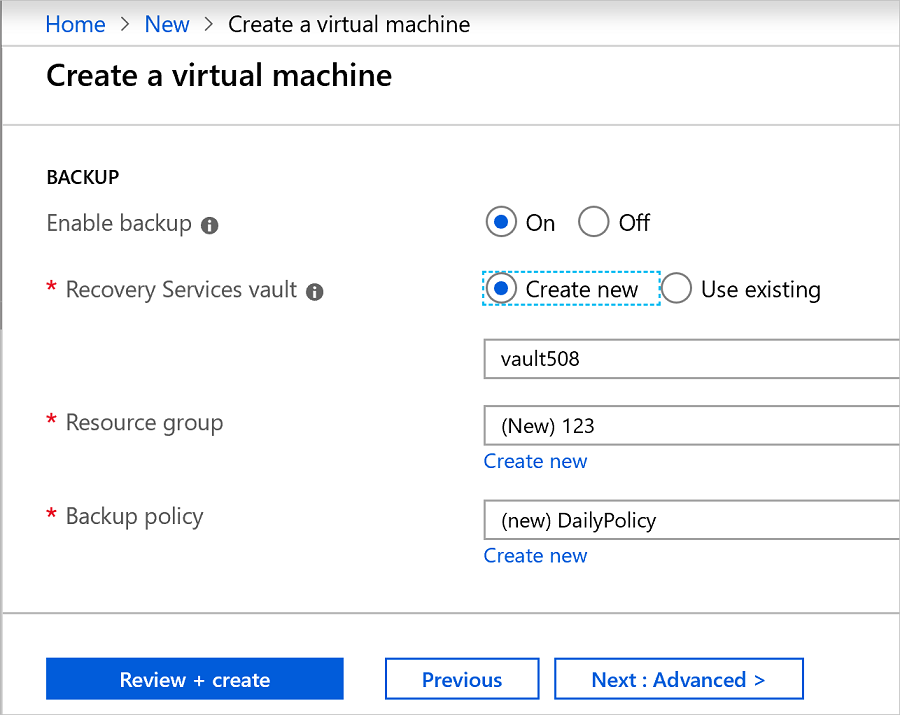Screen dimensions: 900x715
Task: Select the Create a virtual machine breadcrumb
Action: 348,24
